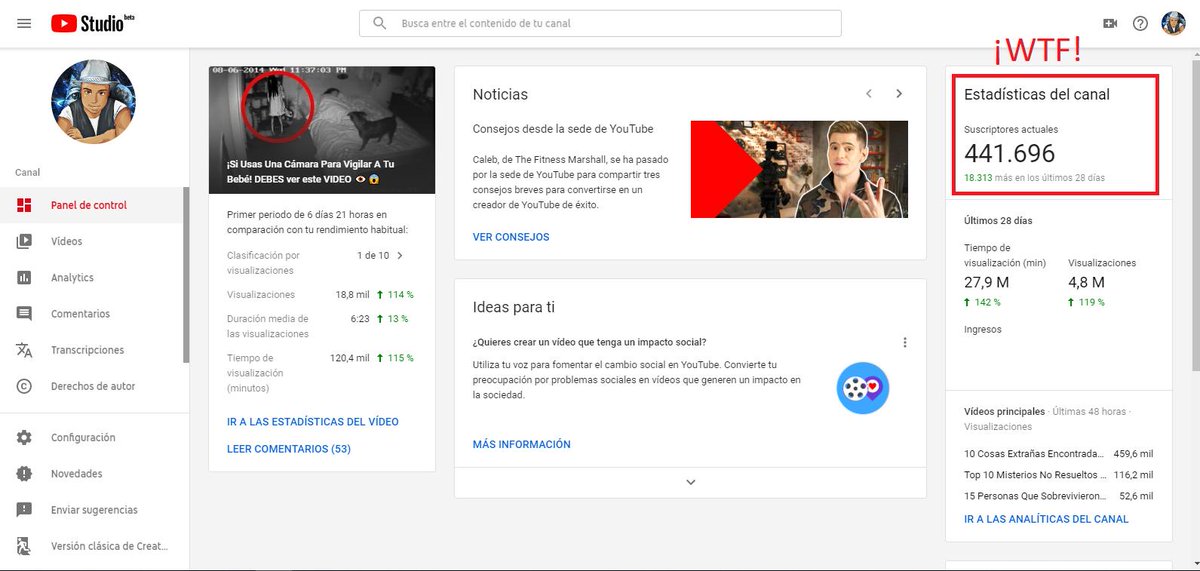Open the help question mark icon
Viewport: 1200px width, 571px height.
1140,23
